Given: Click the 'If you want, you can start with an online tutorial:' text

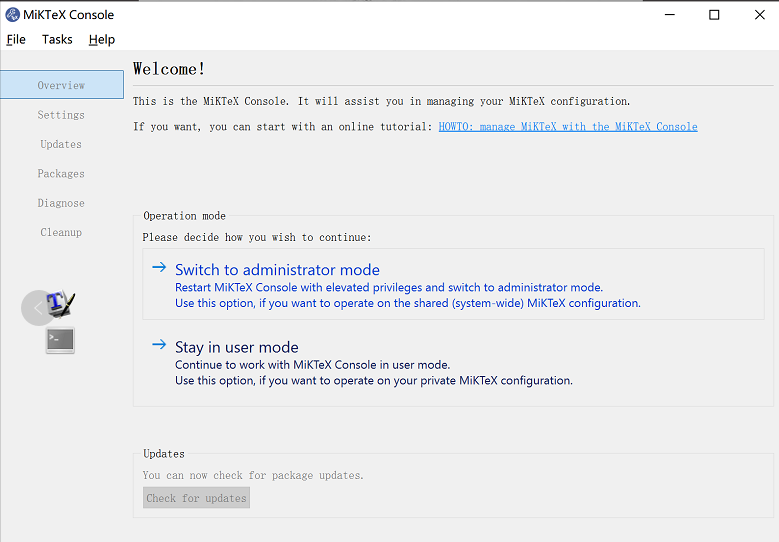Looking at the screenshot, I should tap(283, 127).
